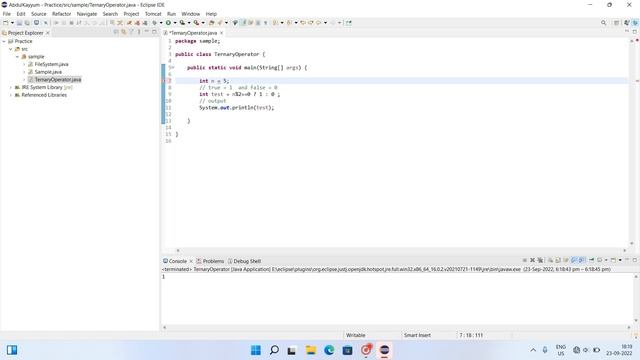The height and width of the screenshot is (360, 640).
Task: Open the Project Explorer filter icon
Action: [x=131, y=32]
